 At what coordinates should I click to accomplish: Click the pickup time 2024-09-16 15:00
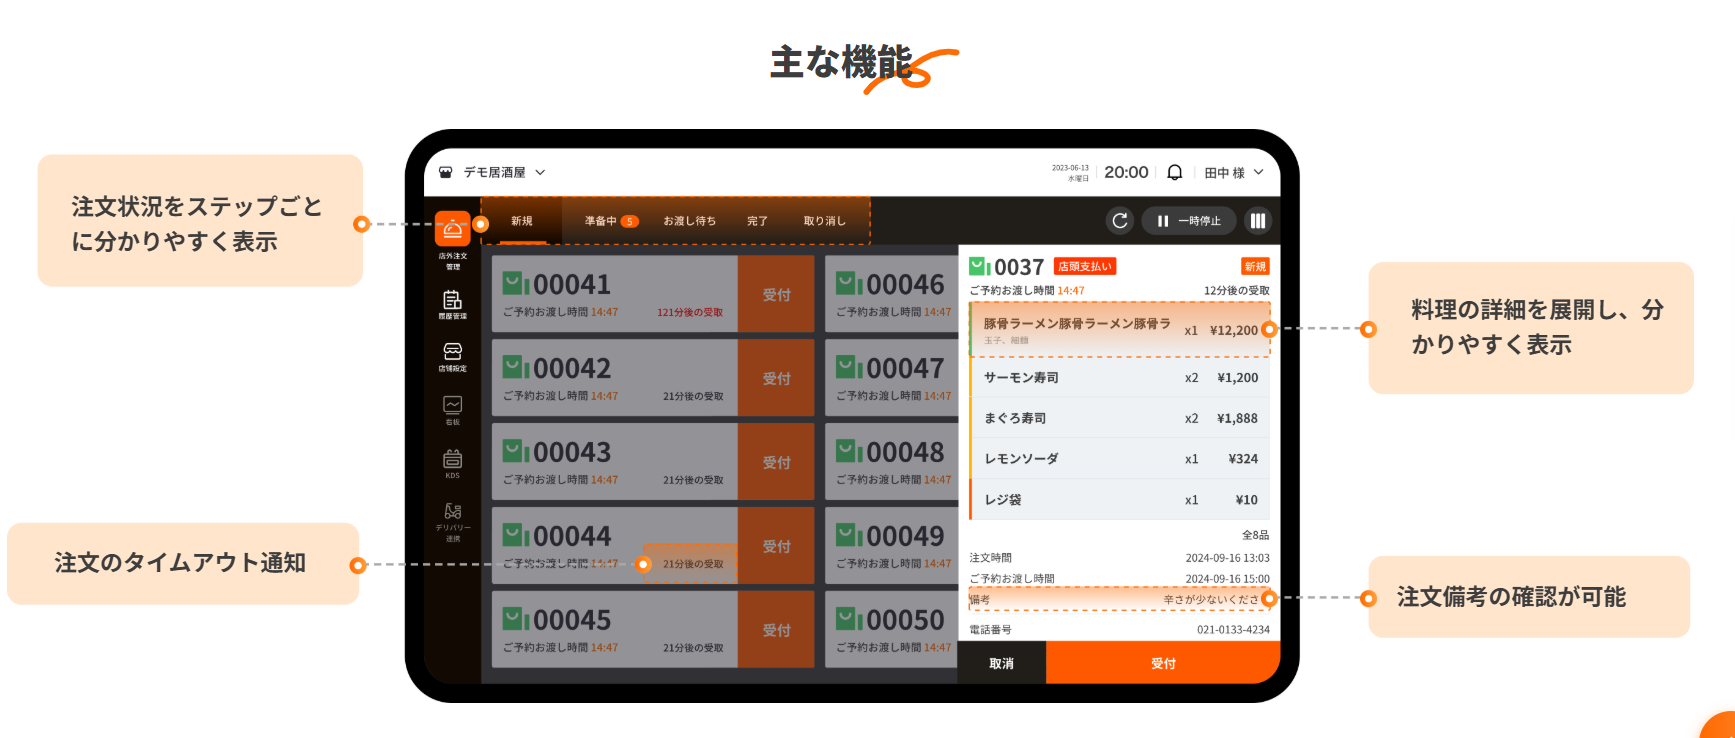point(1227,579)
